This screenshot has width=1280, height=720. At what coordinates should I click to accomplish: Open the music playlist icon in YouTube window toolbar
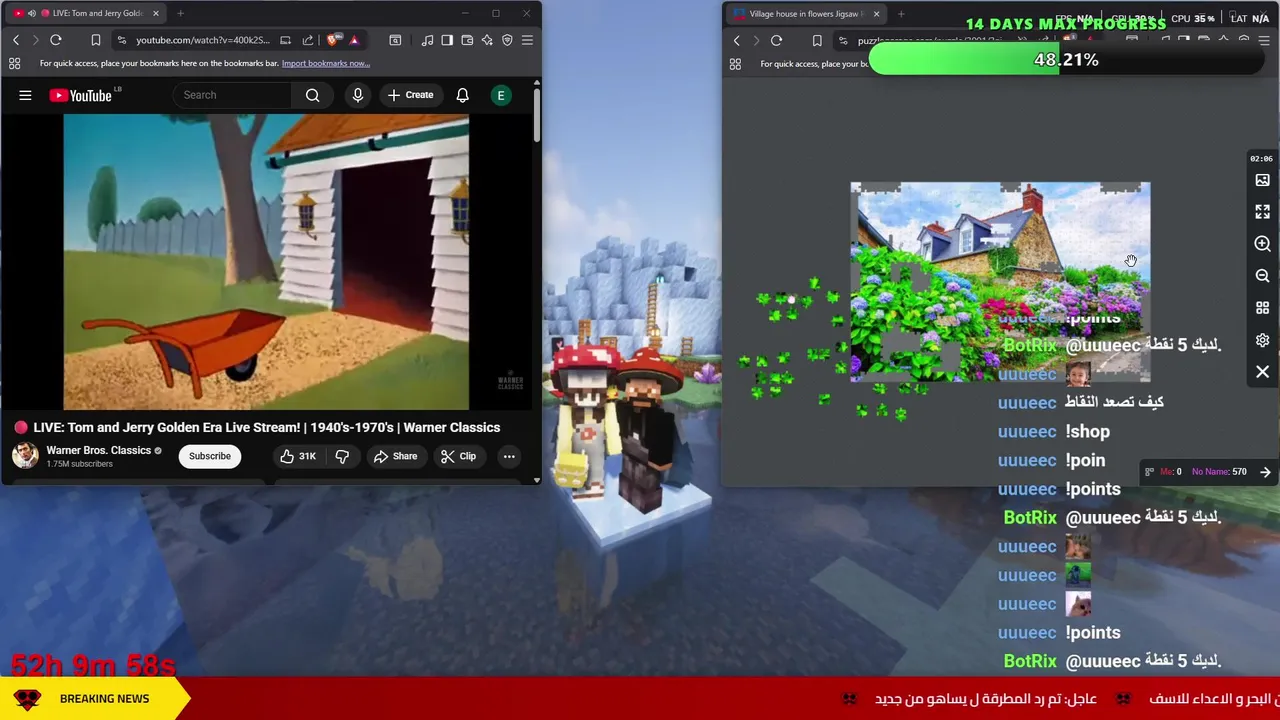coord(427,40)
